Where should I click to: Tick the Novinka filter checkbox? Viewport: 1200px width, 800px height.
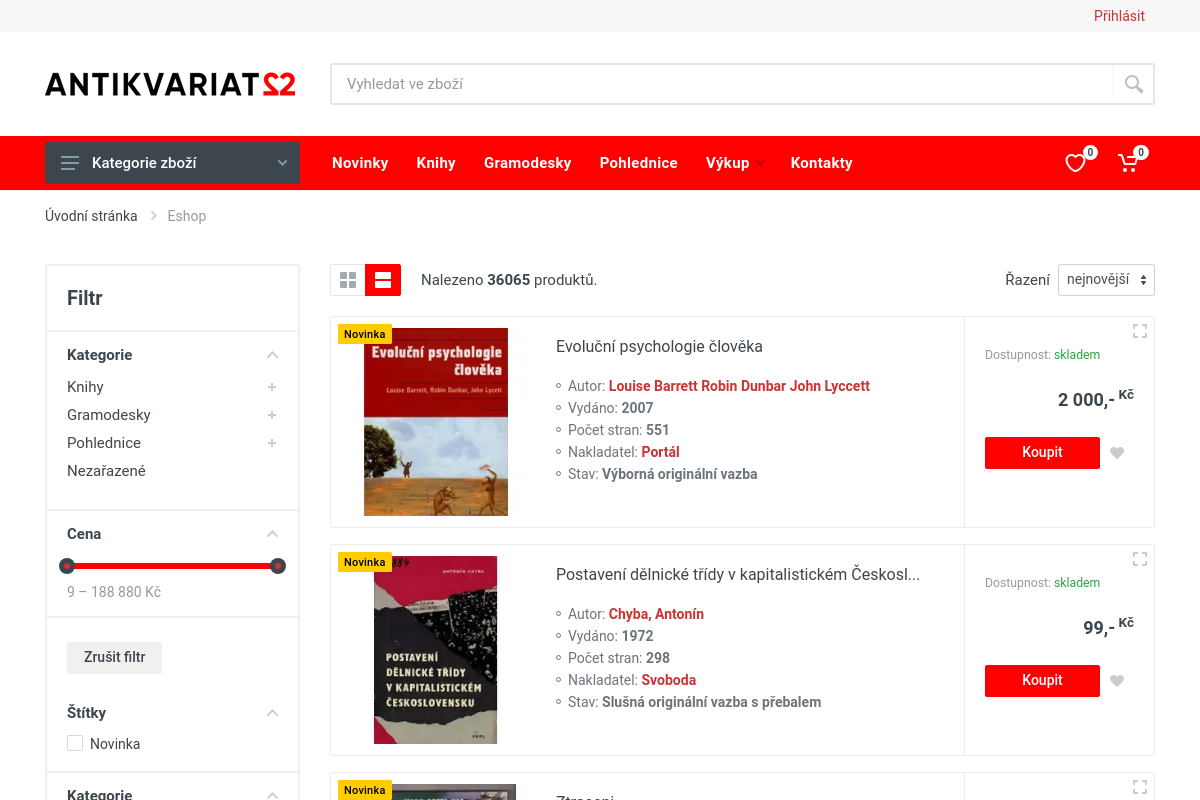pos(75,743)
